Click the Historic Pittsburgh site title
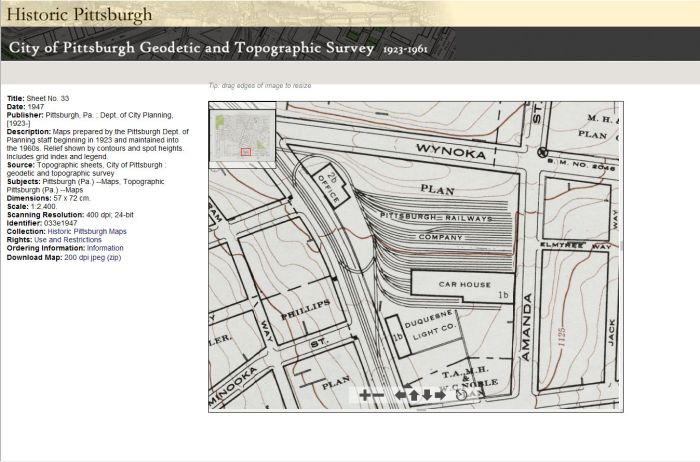700x462 pixels. (79, 14)
